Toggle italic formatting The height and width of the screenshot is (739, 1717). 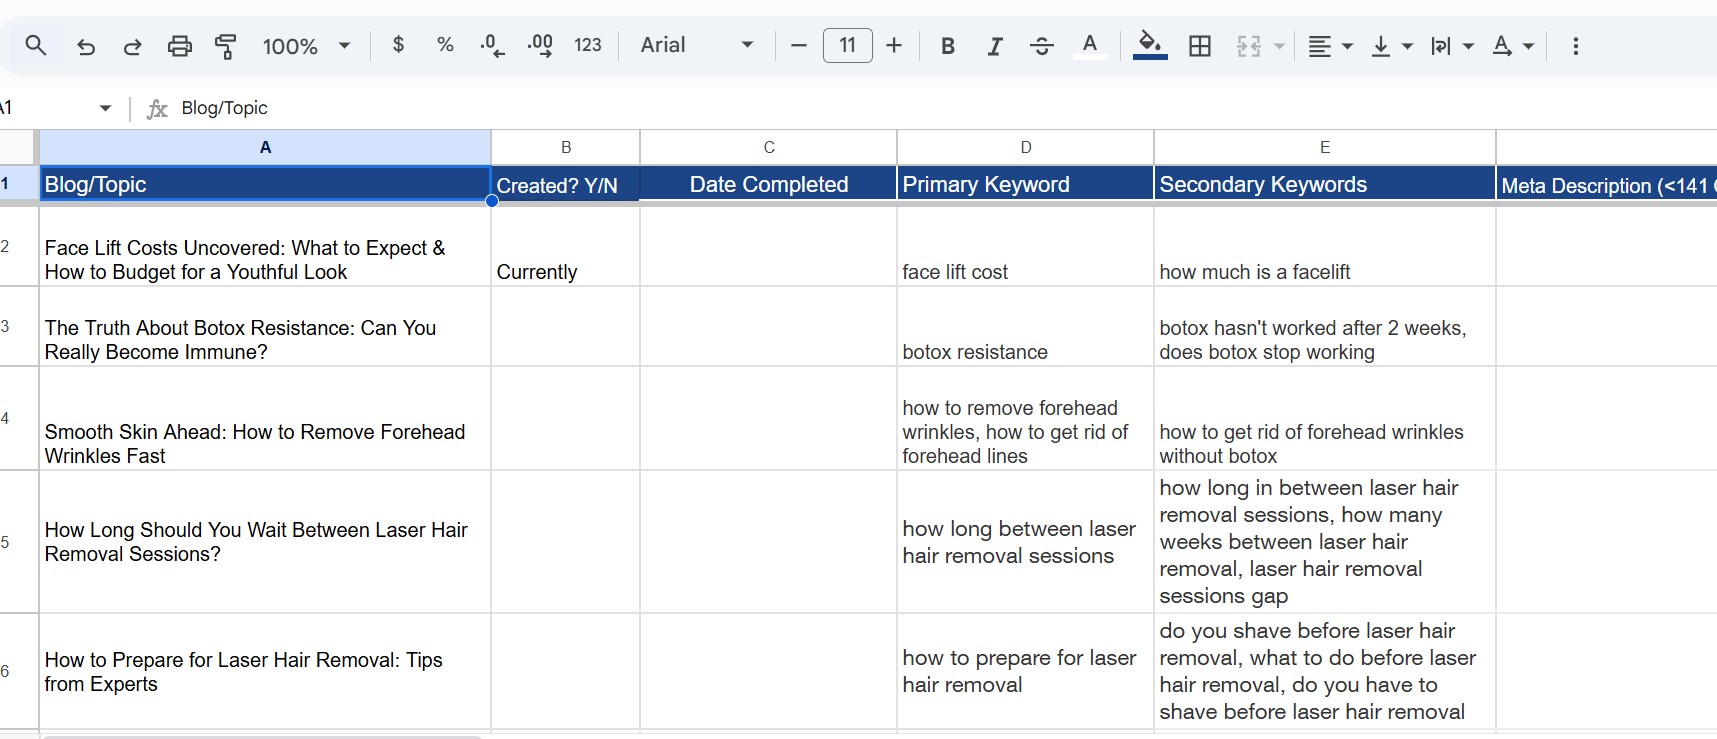point(995,46)
